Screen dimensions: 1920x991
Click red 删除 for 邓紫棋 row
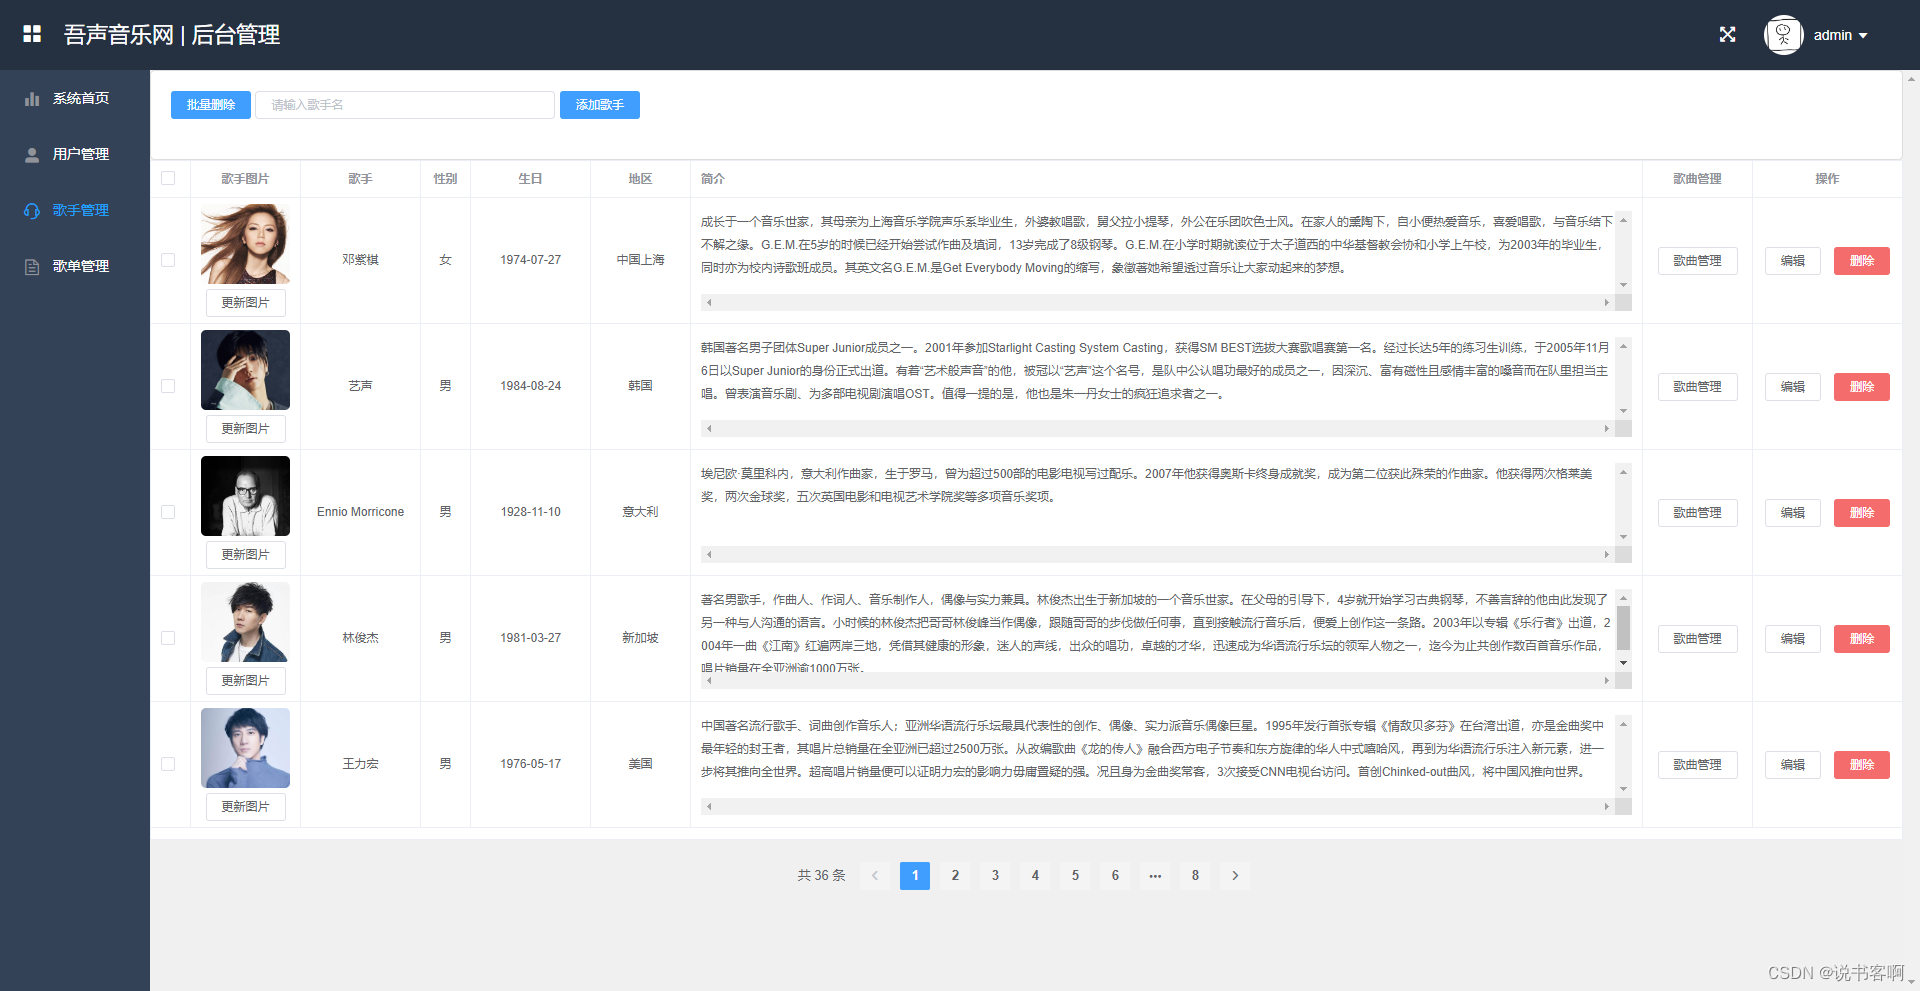point(1862,261)
